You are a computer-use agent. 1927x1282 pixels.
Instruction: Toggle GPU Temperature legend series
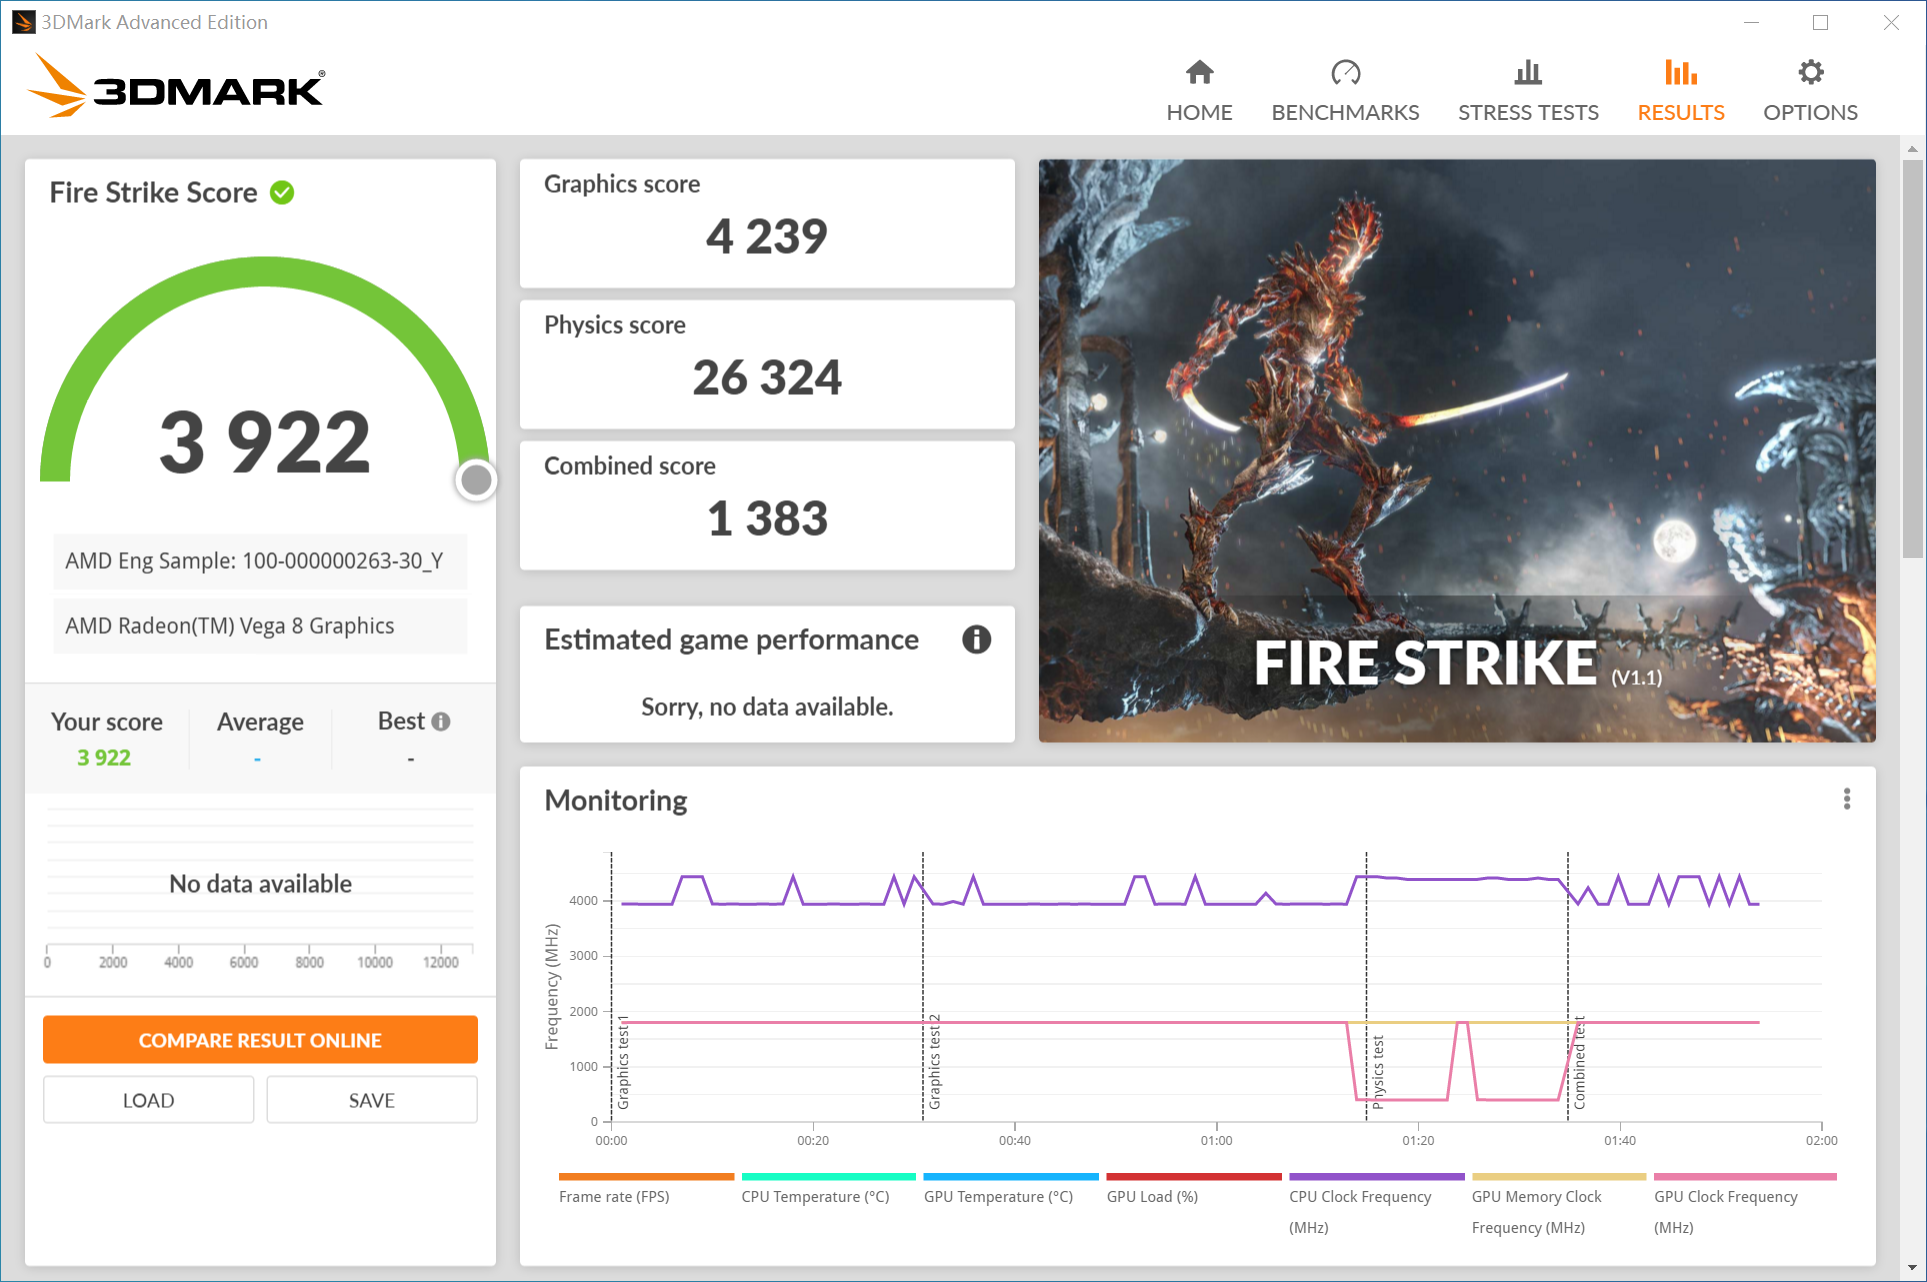tap(1010, 1189)
